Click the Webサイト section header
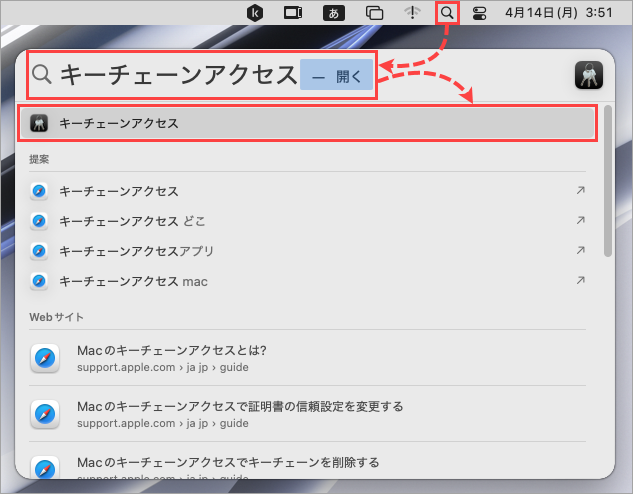 click(x=57, y=317)
